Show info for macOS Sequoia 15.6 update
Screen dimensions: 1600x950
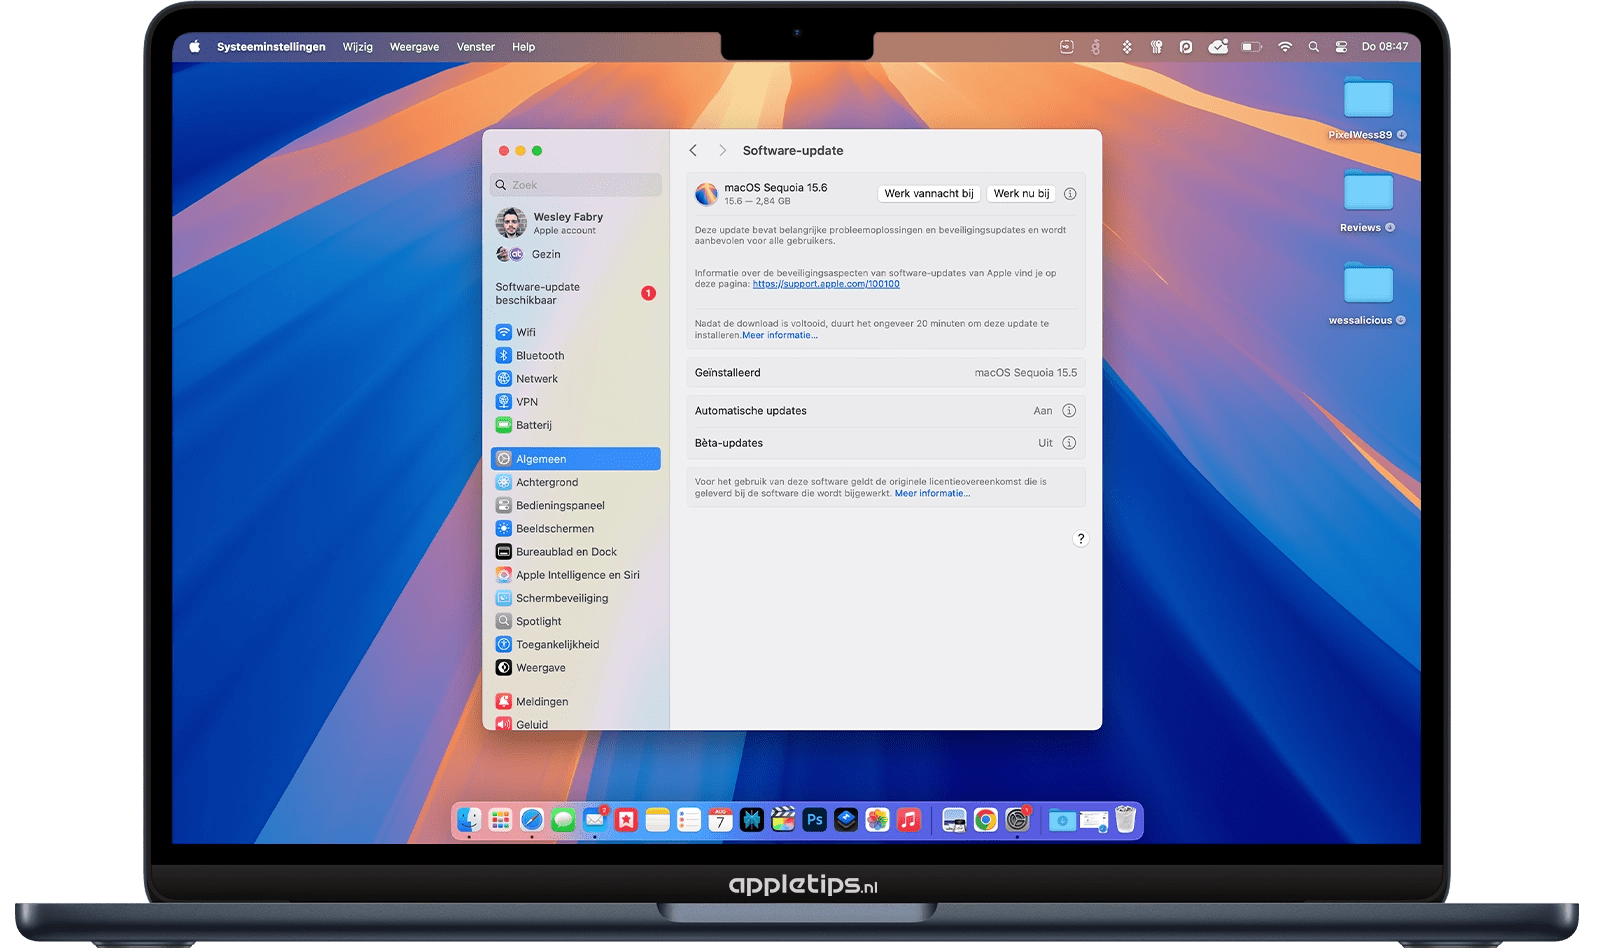1070,194
